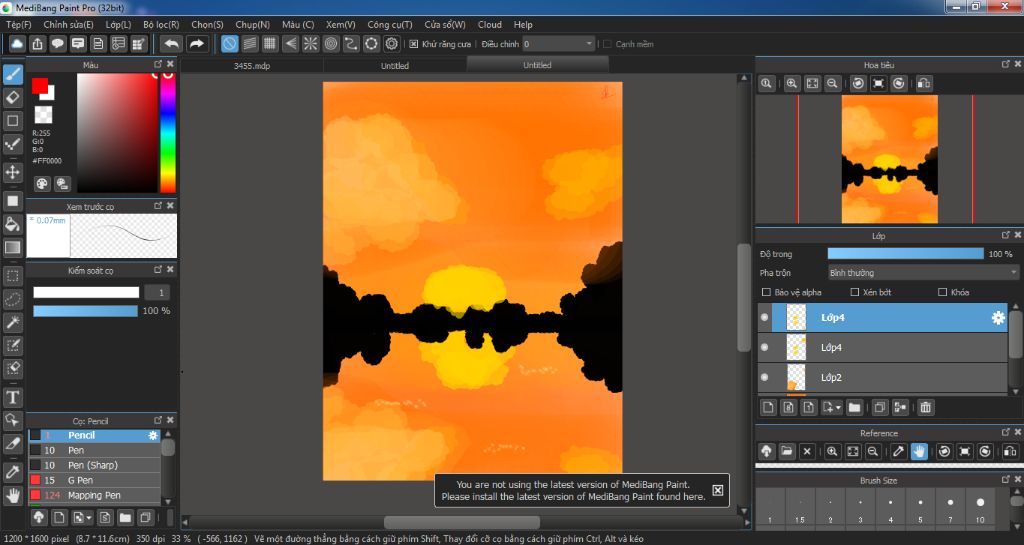Select the Magic Wand tool
Viewport: 1024px width, 545px height.
click(x=12, y=322)
